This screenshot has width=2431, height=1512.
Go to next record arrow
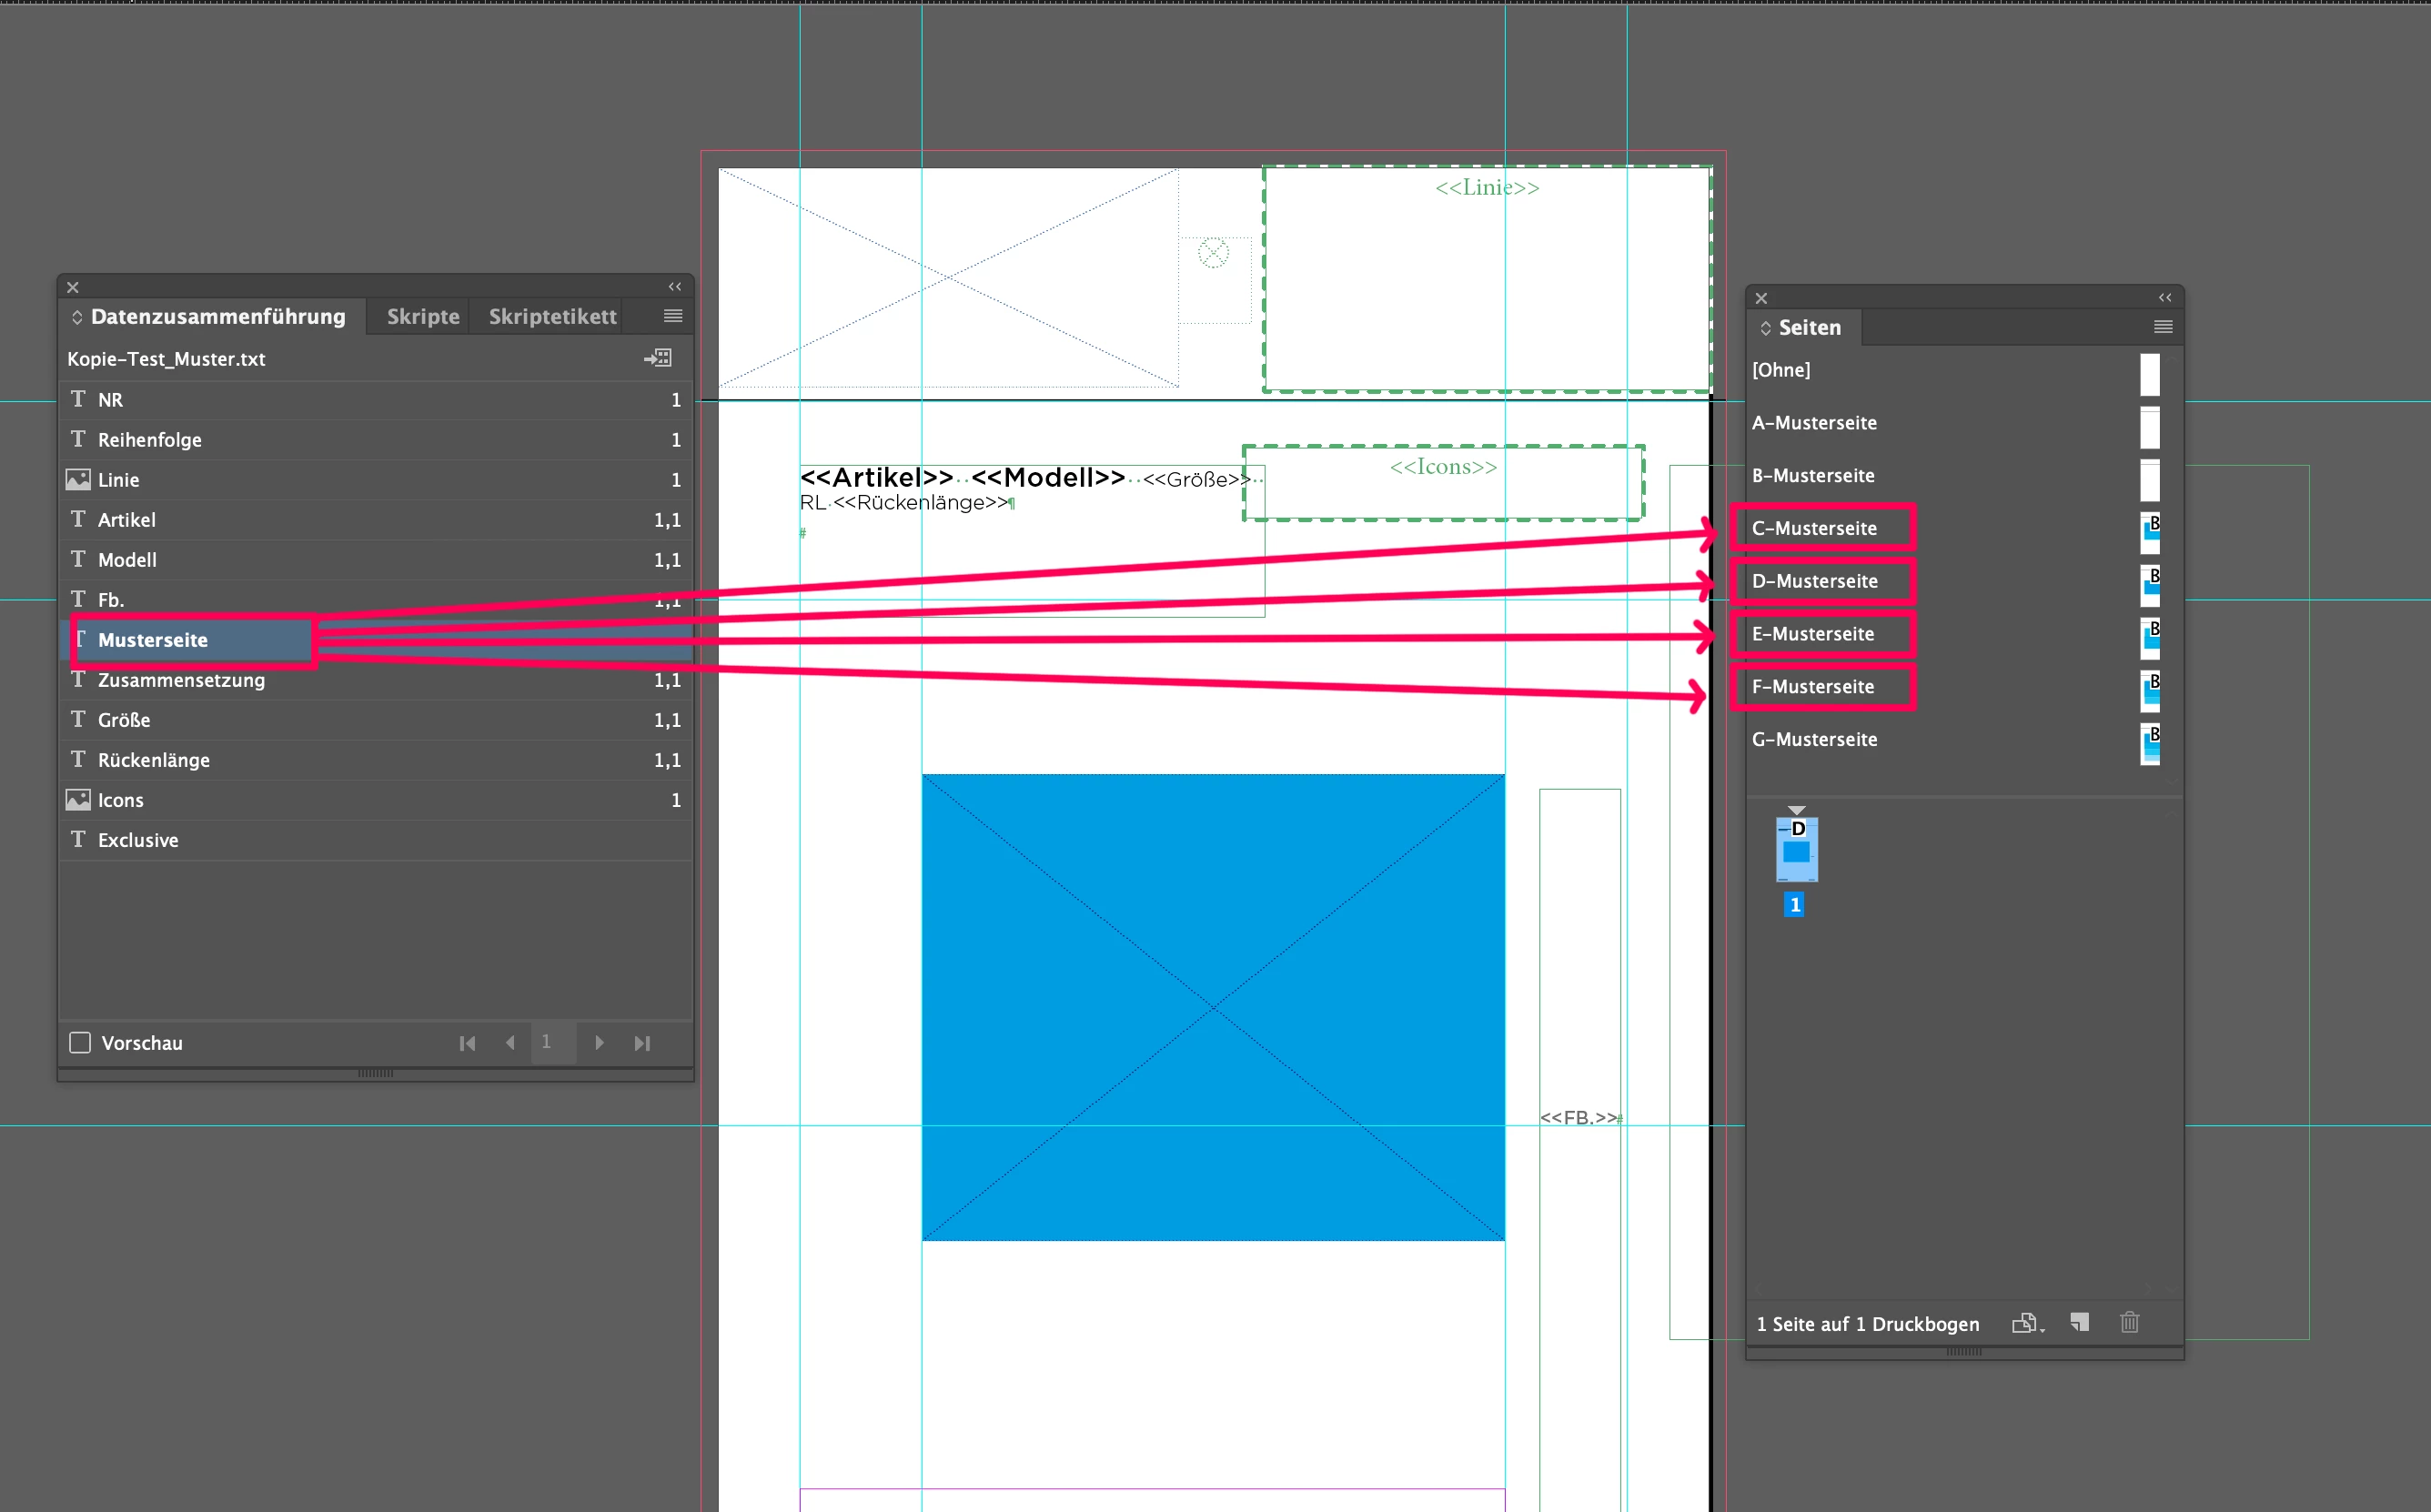[599, 1043]
